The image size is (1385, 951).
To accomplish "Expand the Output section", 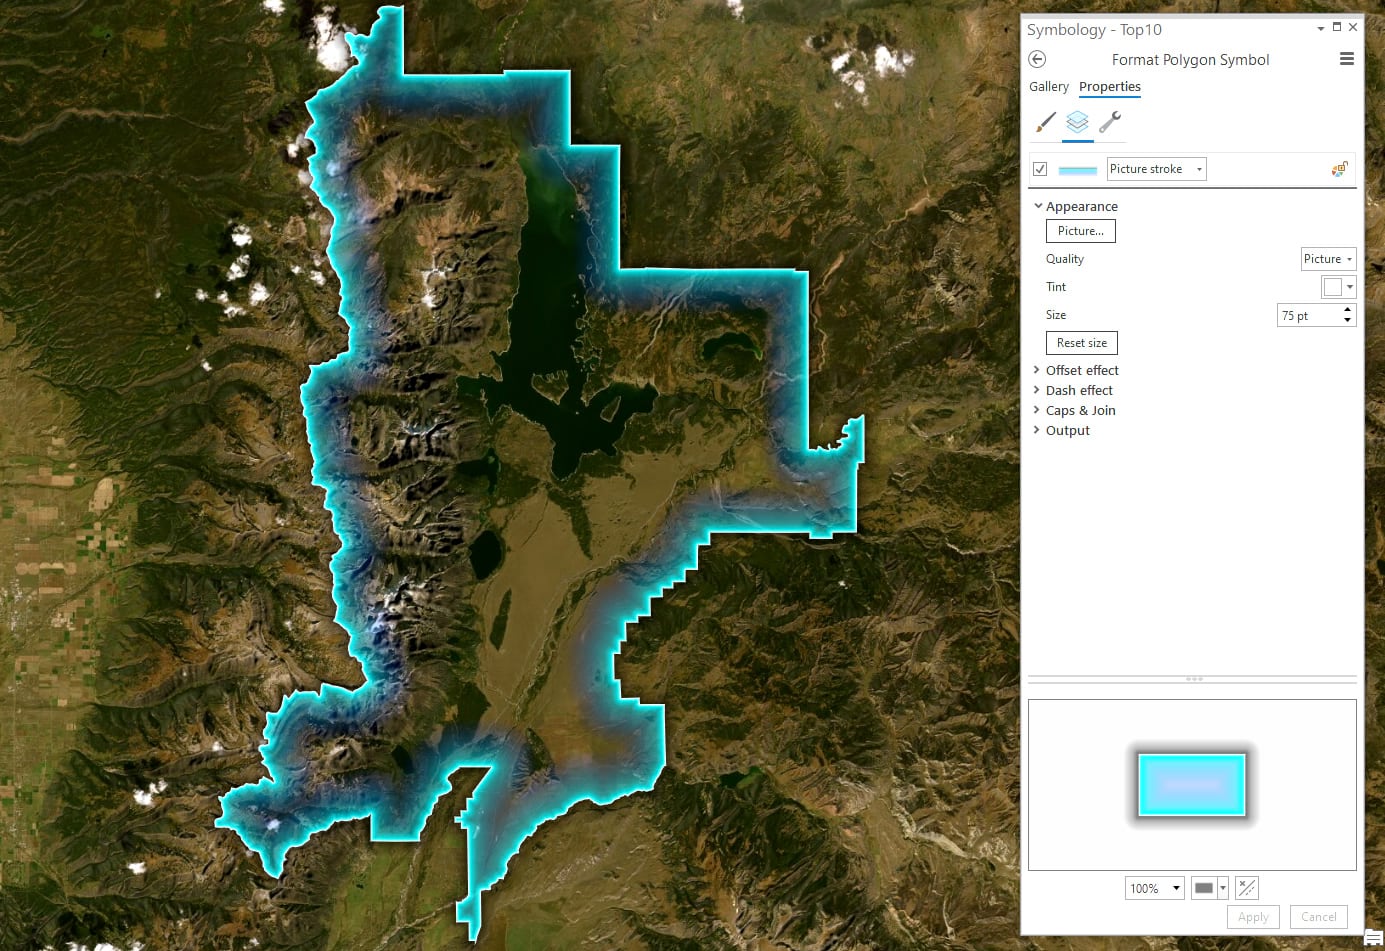I will [x=1037, y=430].
